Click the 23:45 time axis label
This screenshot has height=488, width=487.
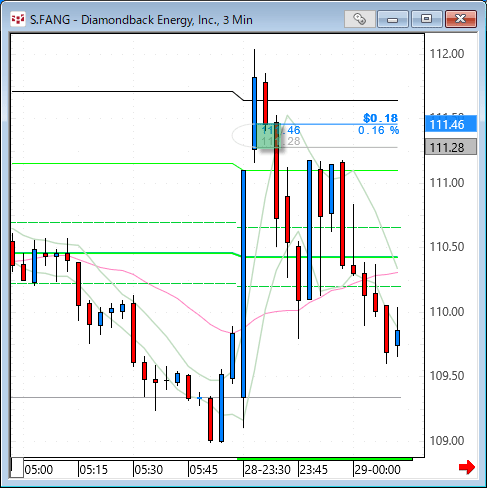coord(314,470)
